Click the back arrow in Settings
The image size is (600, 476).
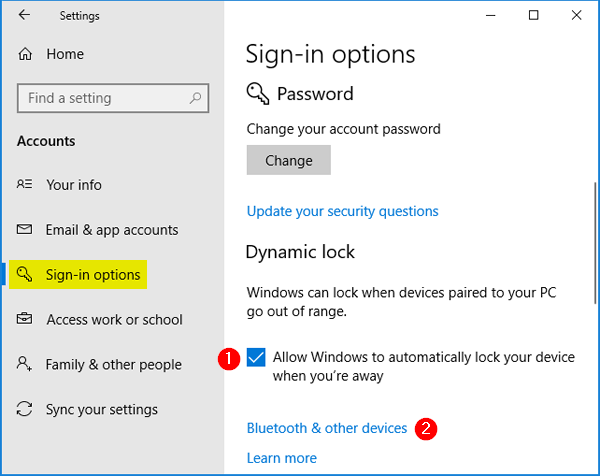coord(24,15)
